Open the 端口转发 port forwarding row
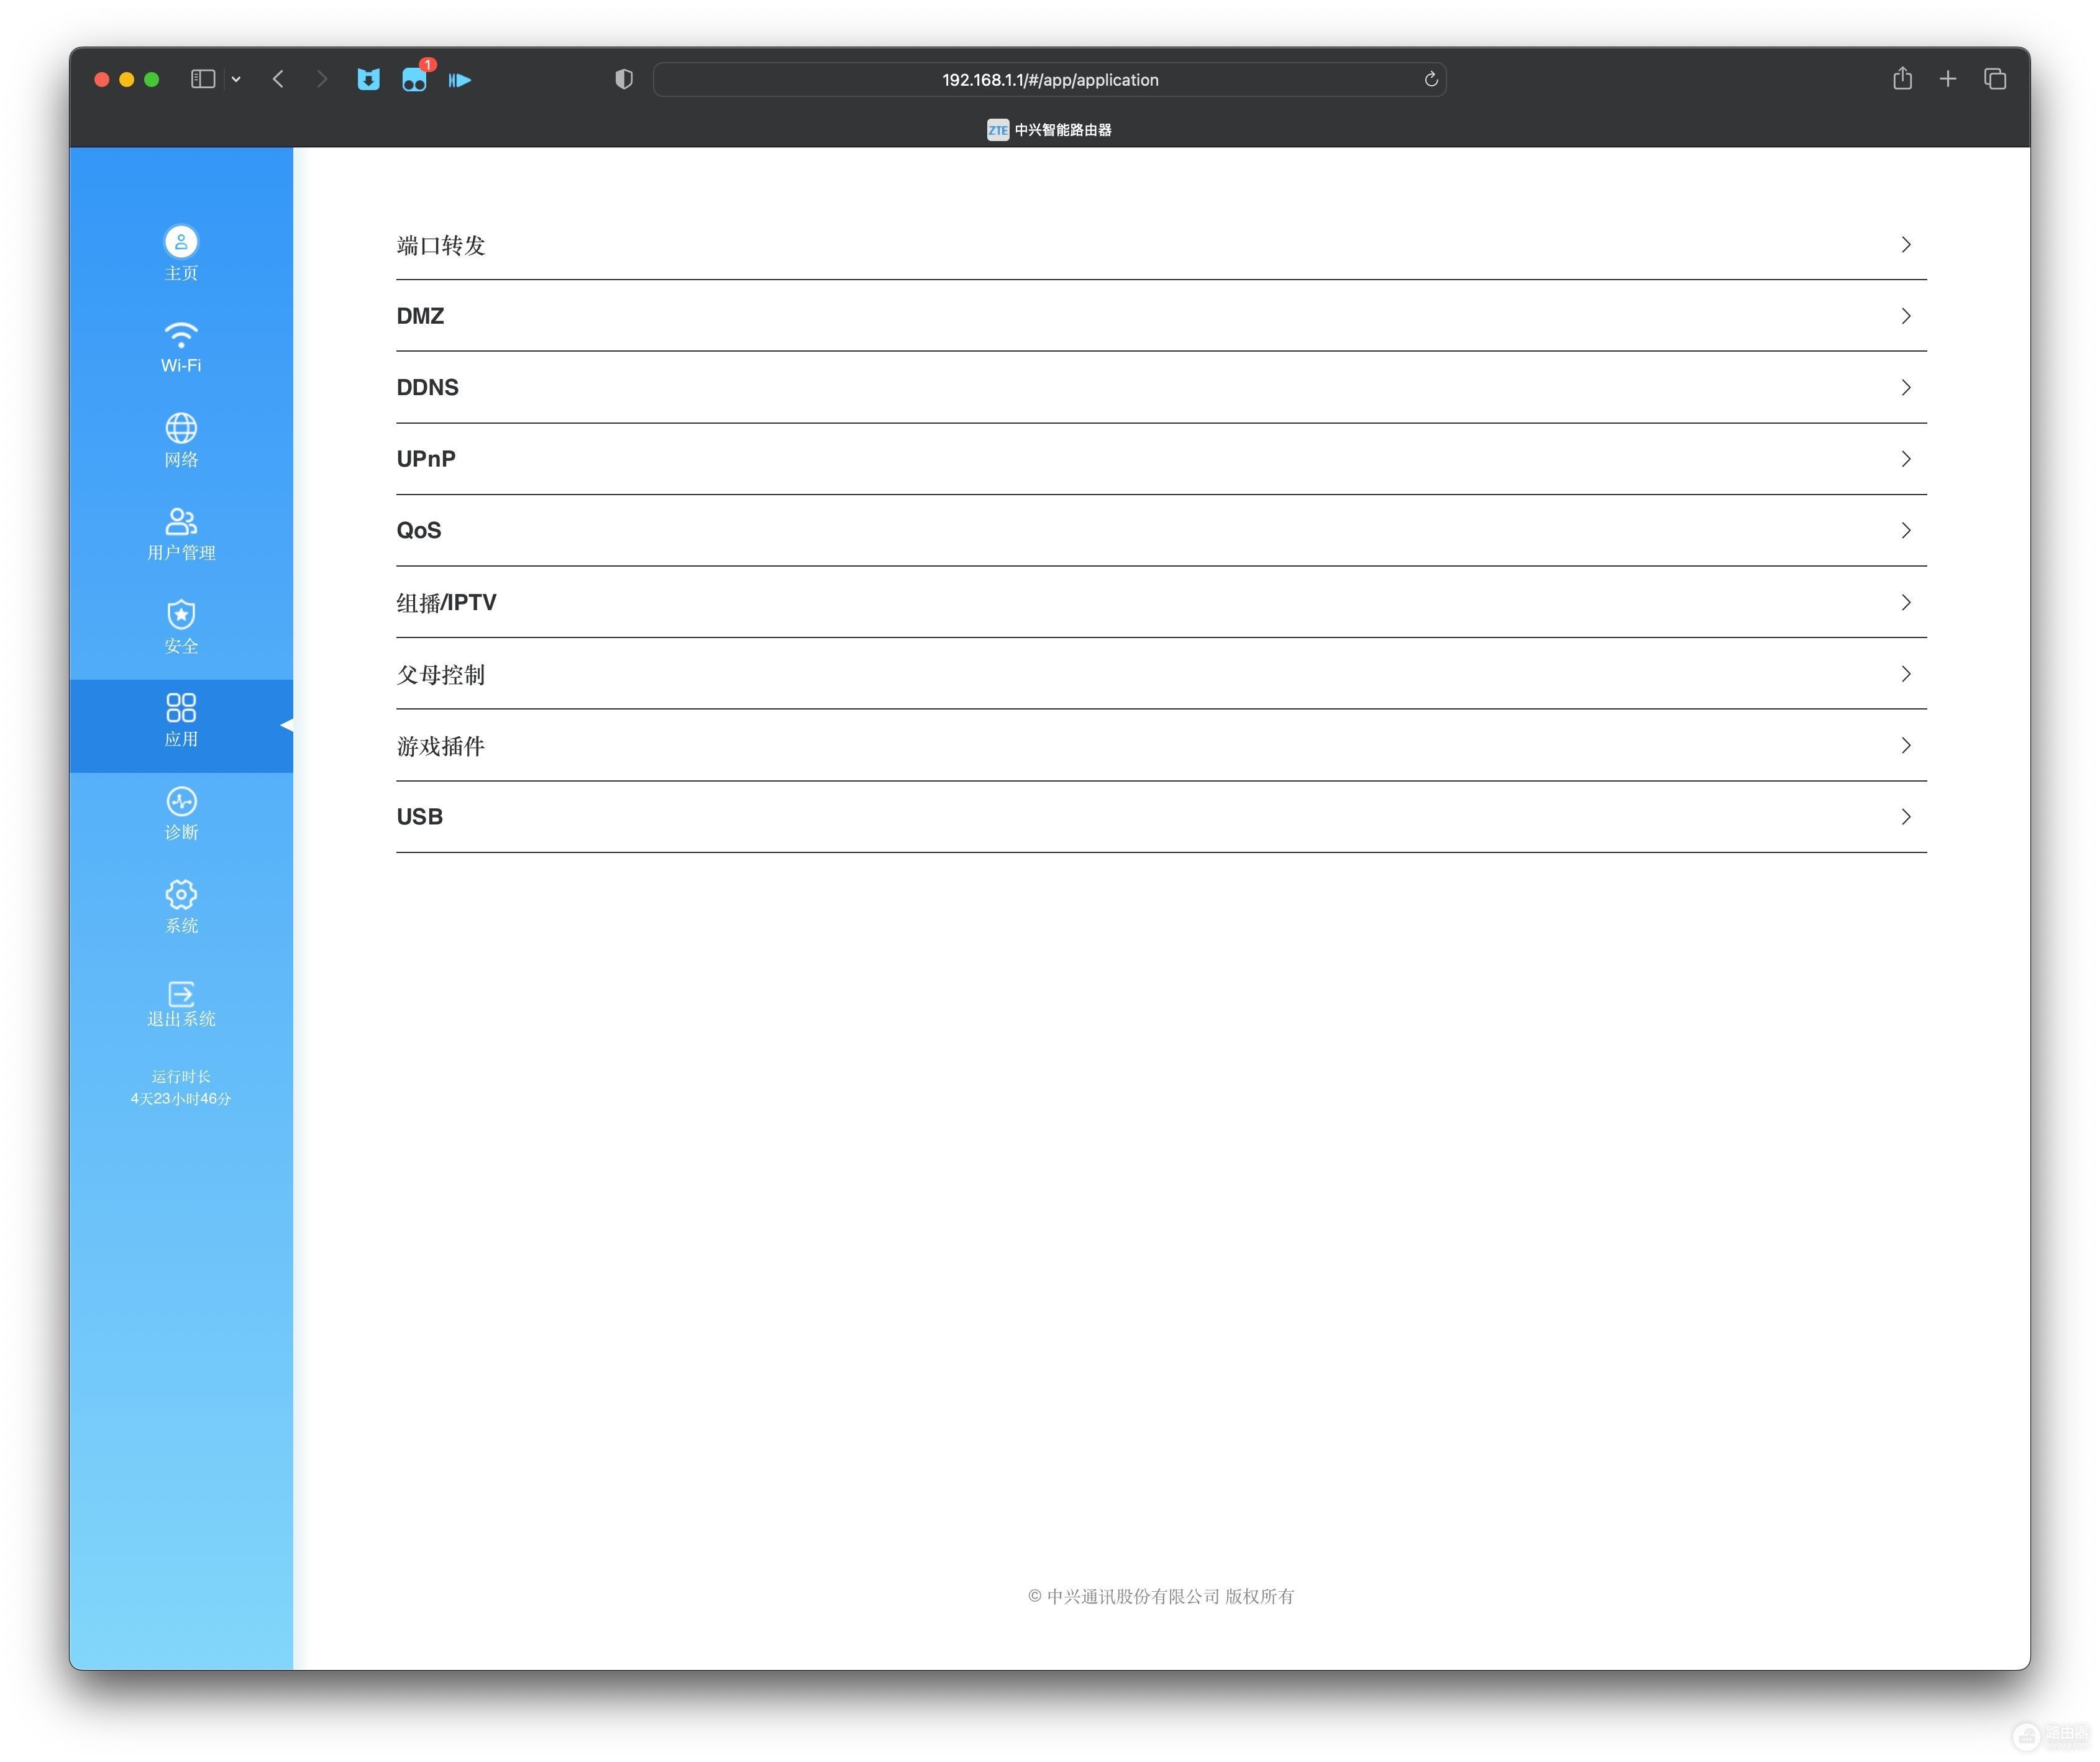The image size is (2100, 1762). 1161,245
